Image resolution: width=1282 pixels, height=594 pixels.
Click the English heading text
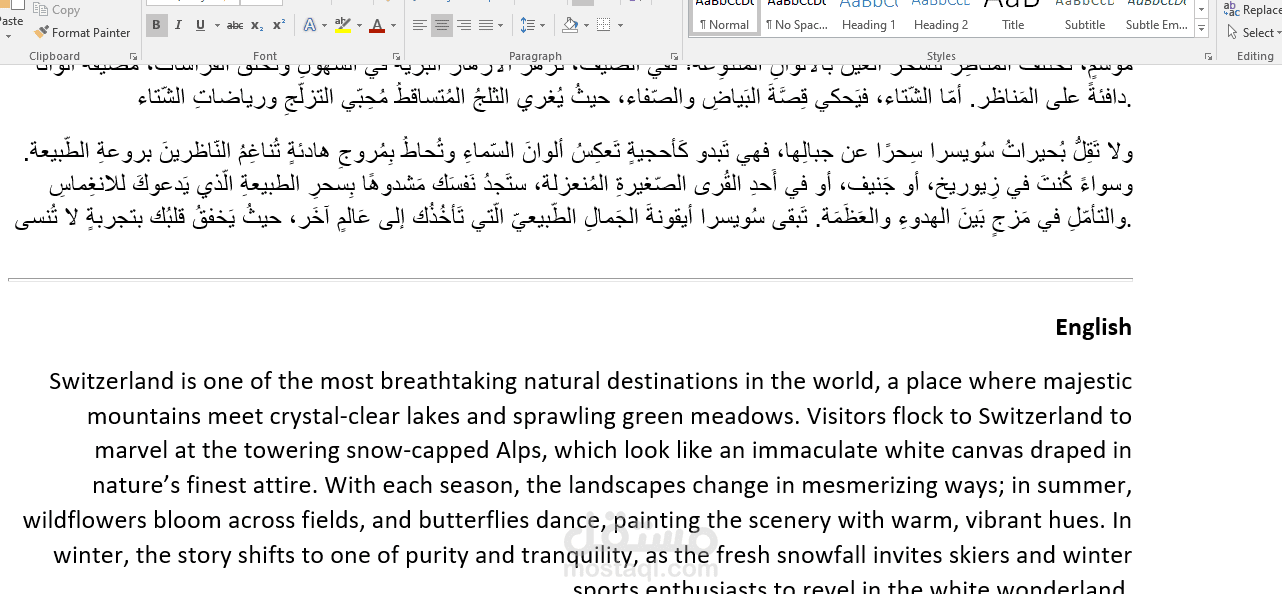[1093, 327]
